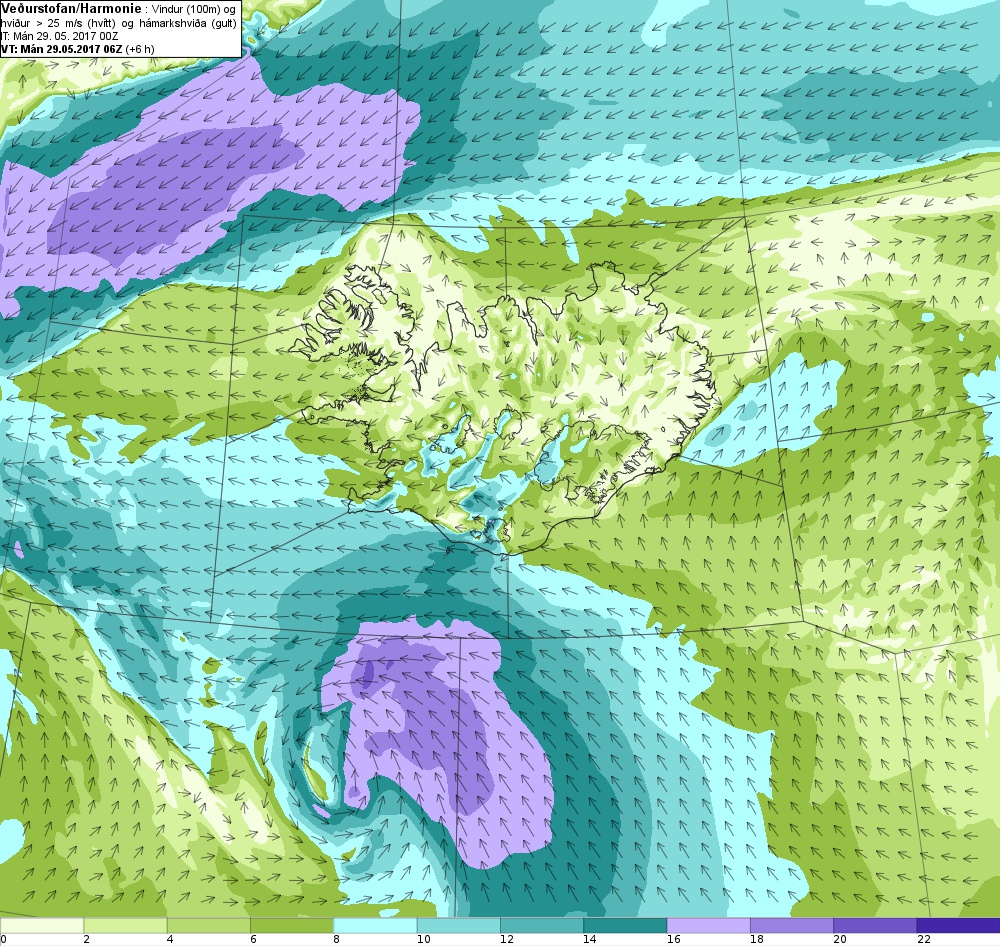The width and height of the screenshot is (1000, 946).
Task: Click the legend value "10"
Action: click(423, 939)
